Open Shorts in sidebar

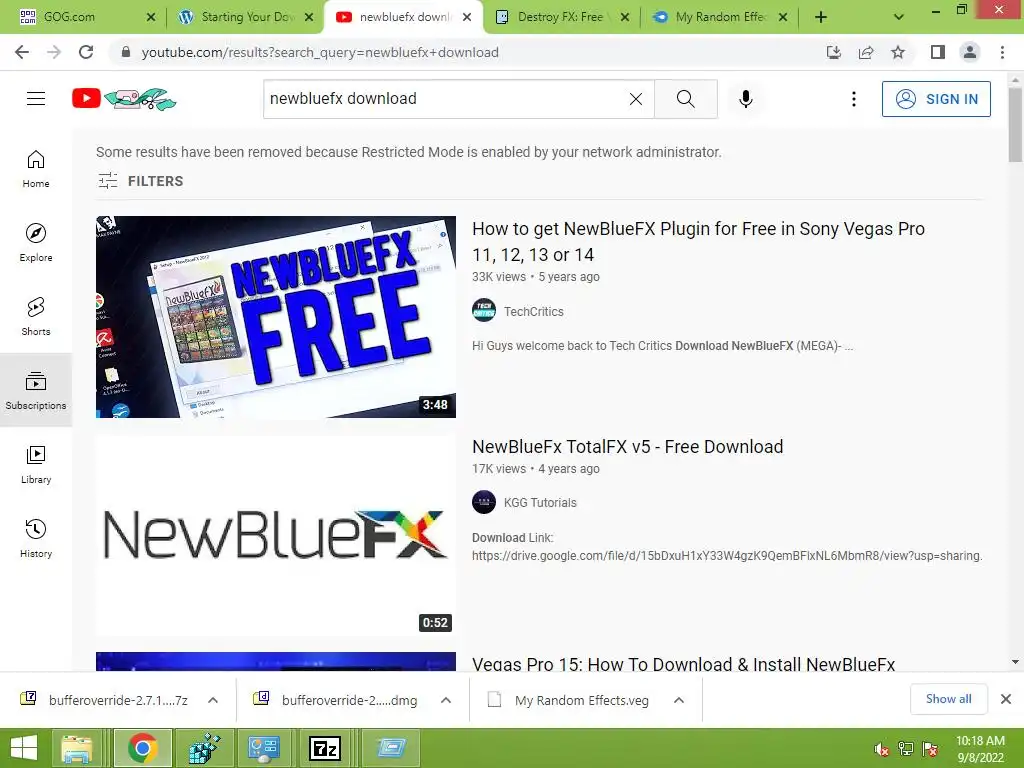coord(36,316)
